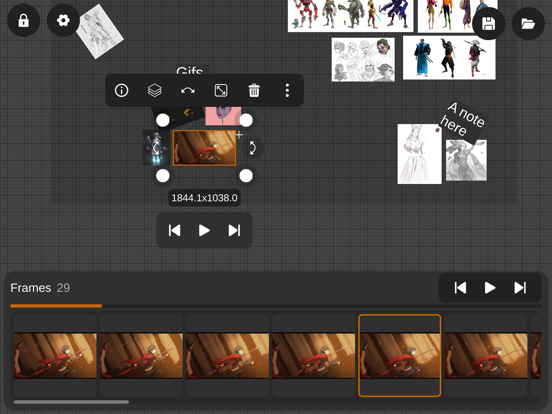Select the Joker face sketches image
552x414 pixels.
[363, 59]
